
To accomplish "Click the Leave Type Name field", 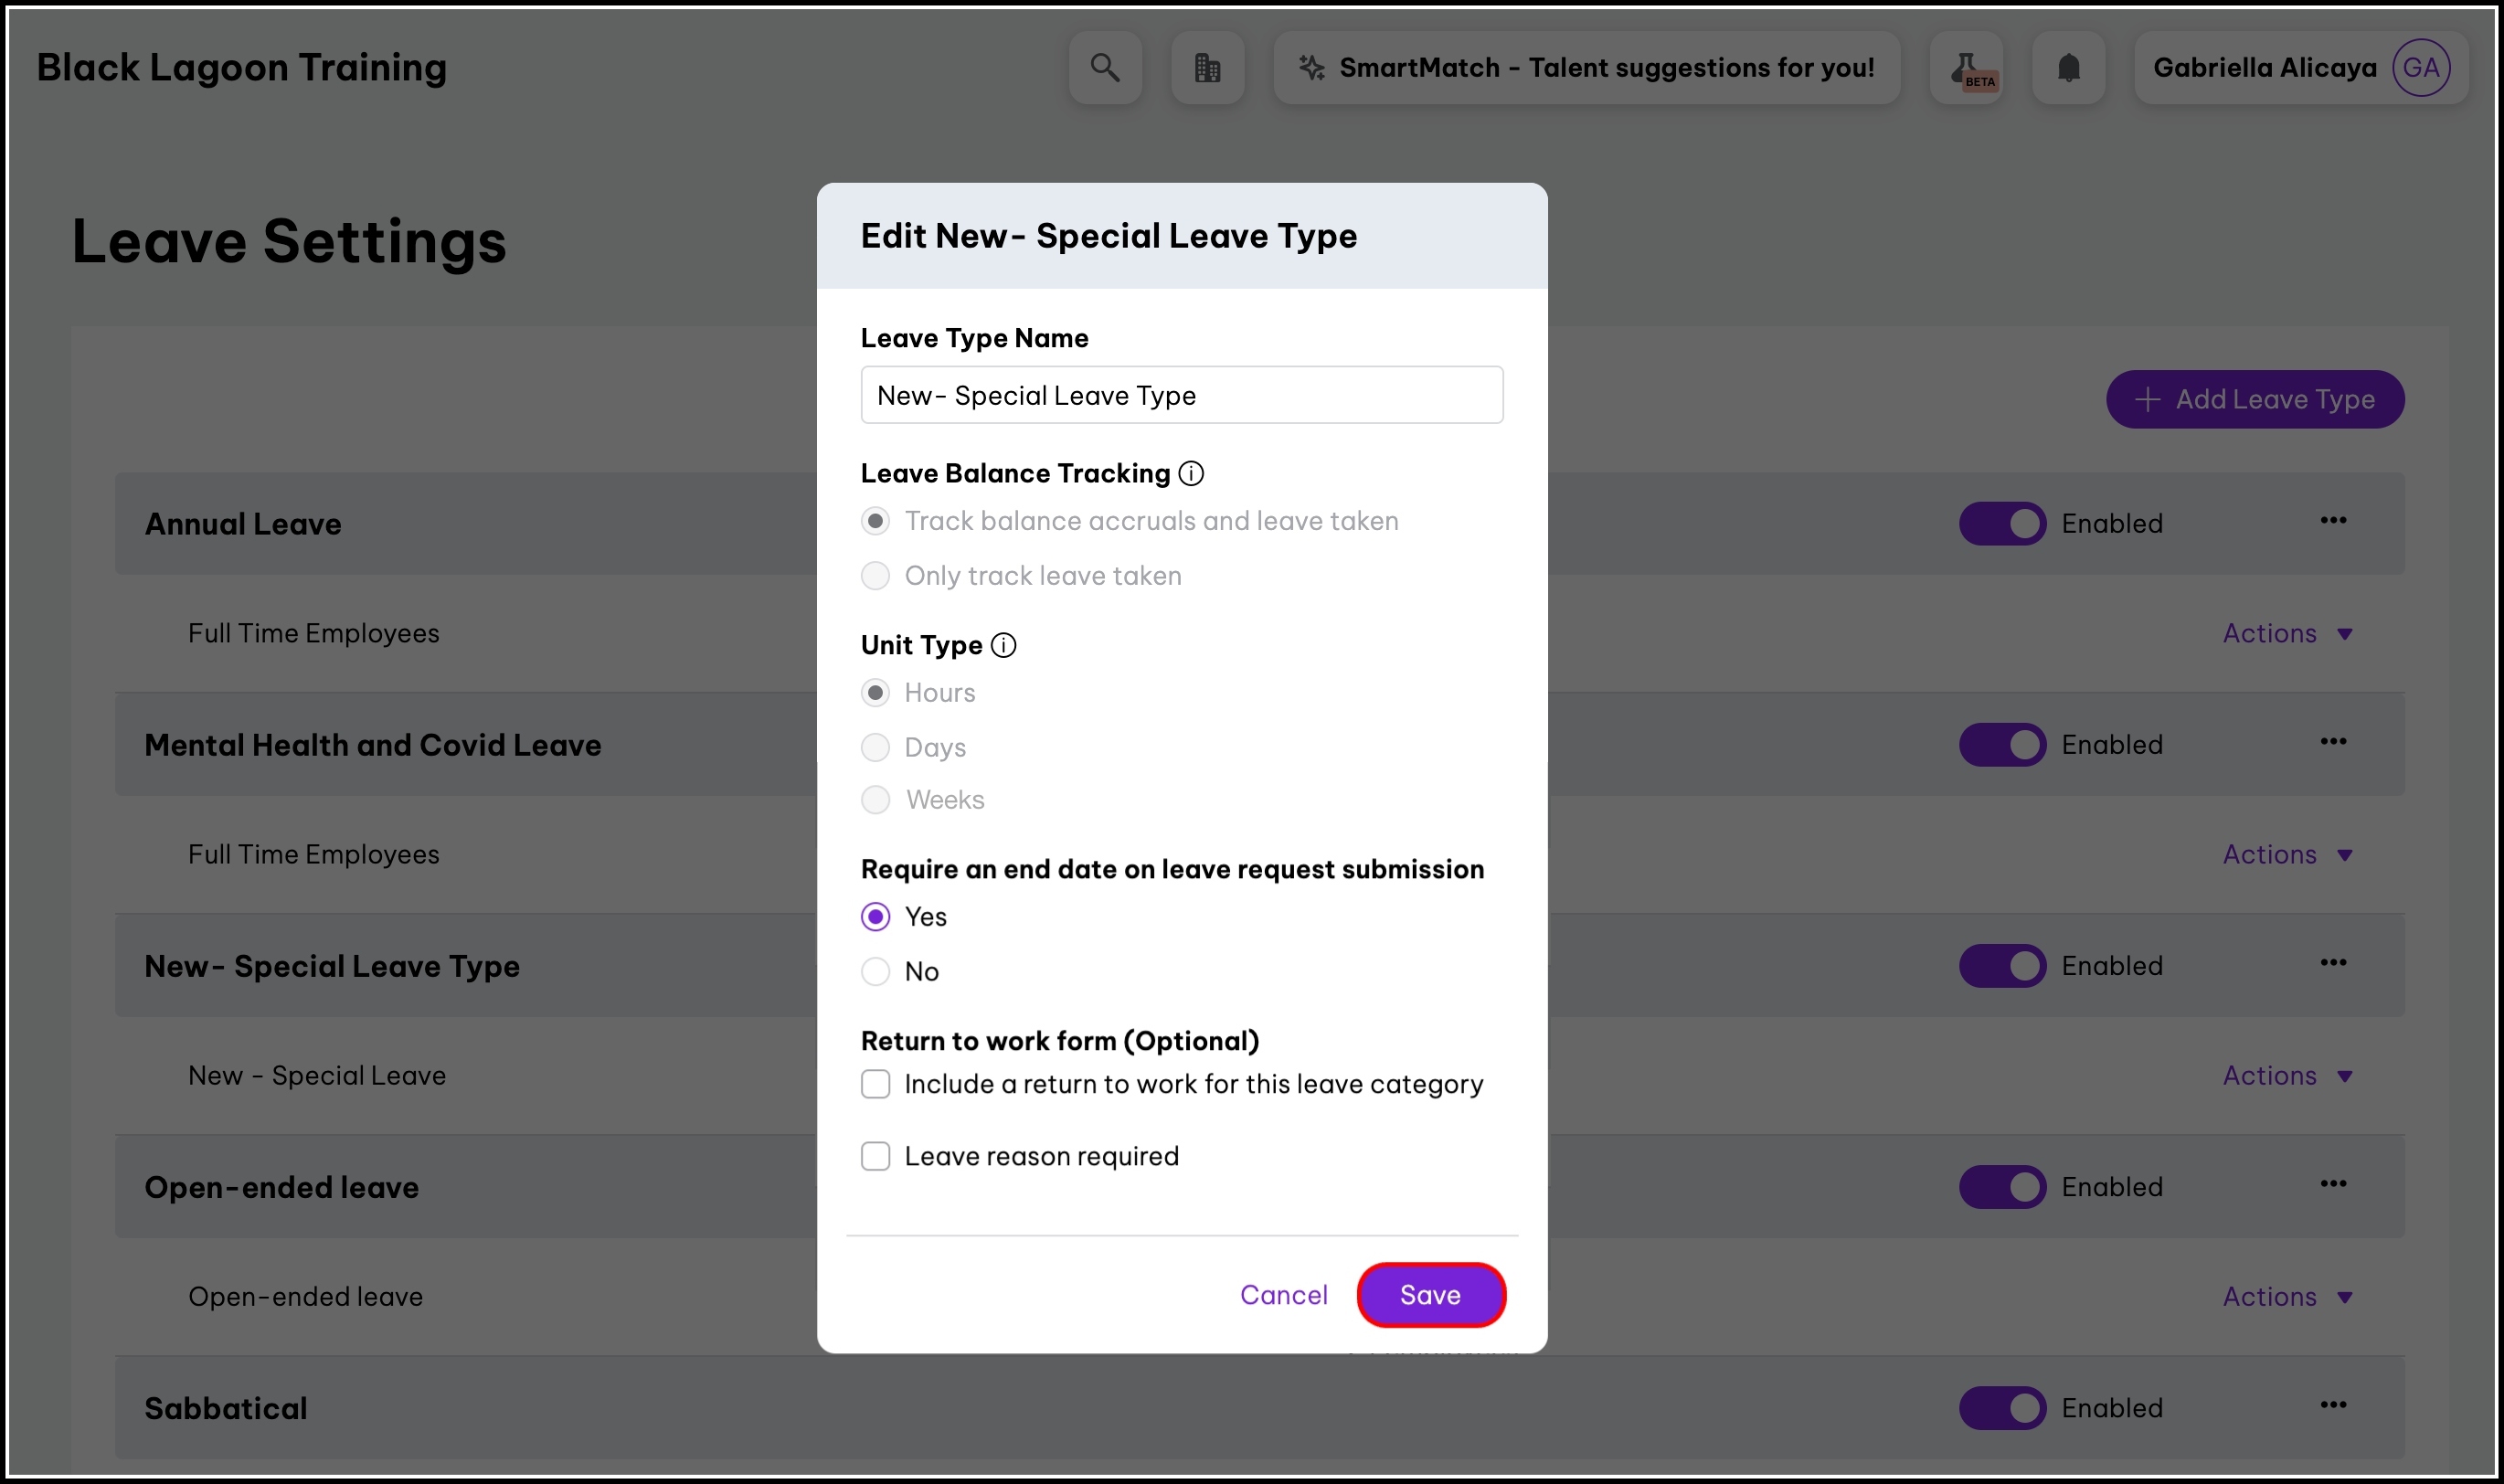I will pyautogui.click(x=1181, y=395).
